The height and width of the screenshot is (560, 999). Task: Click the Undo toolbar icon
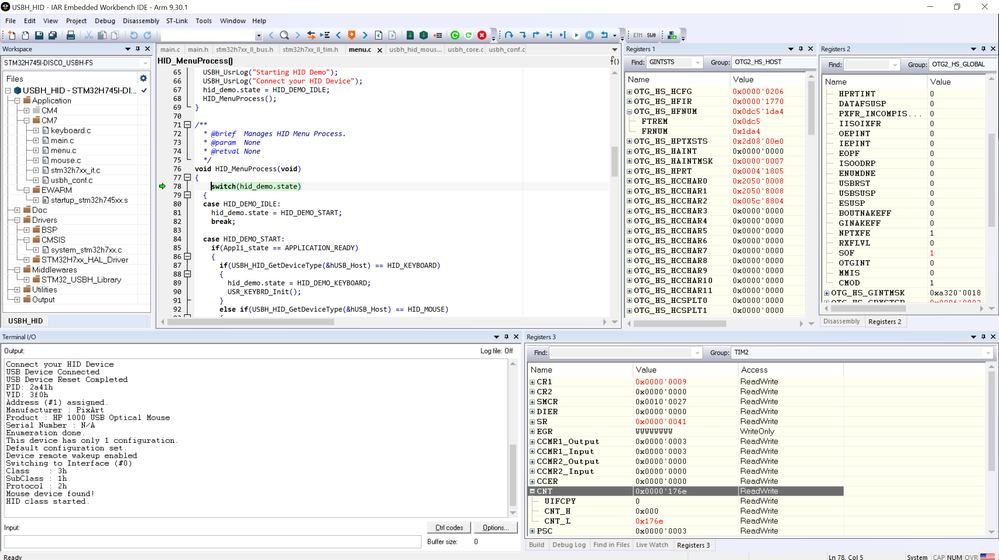coord(134,35)
